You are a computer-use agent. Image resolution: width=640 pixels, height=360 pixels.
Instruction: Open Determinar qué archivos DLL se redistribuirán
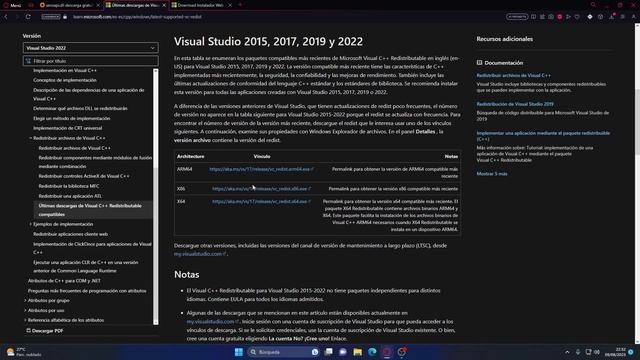(80, 109)
